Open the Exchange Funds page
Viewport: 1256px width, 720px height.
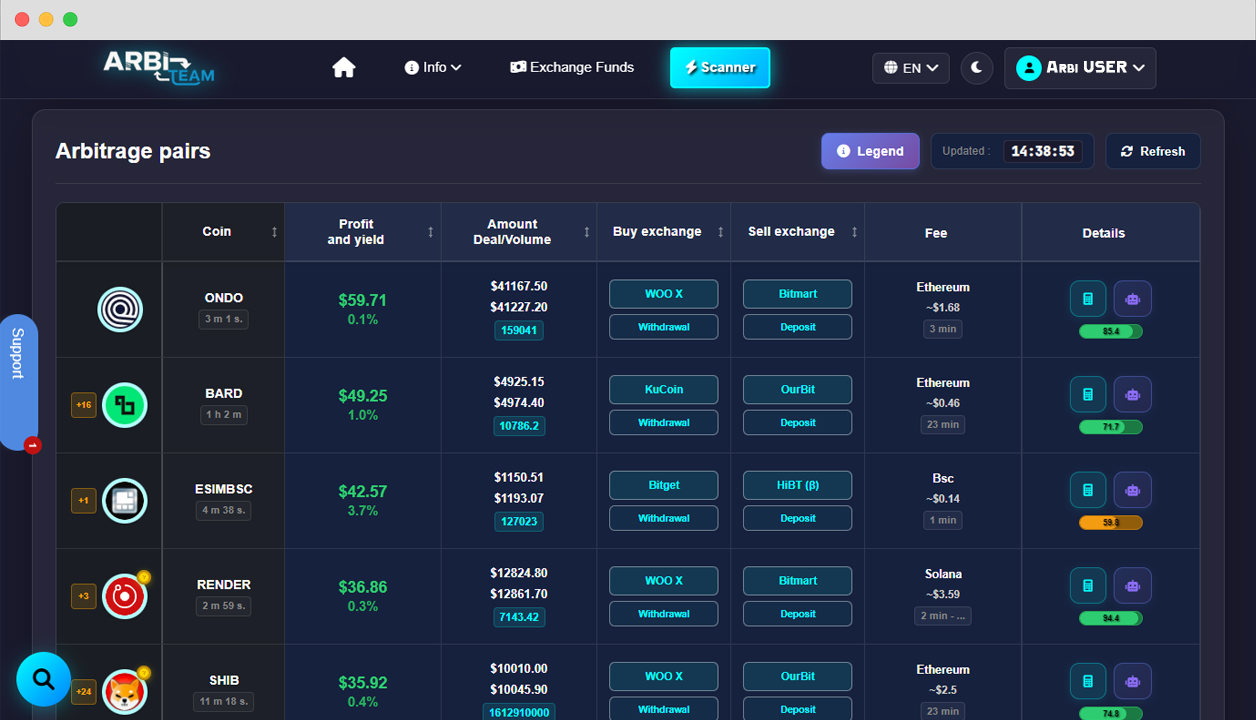(572, 67)
